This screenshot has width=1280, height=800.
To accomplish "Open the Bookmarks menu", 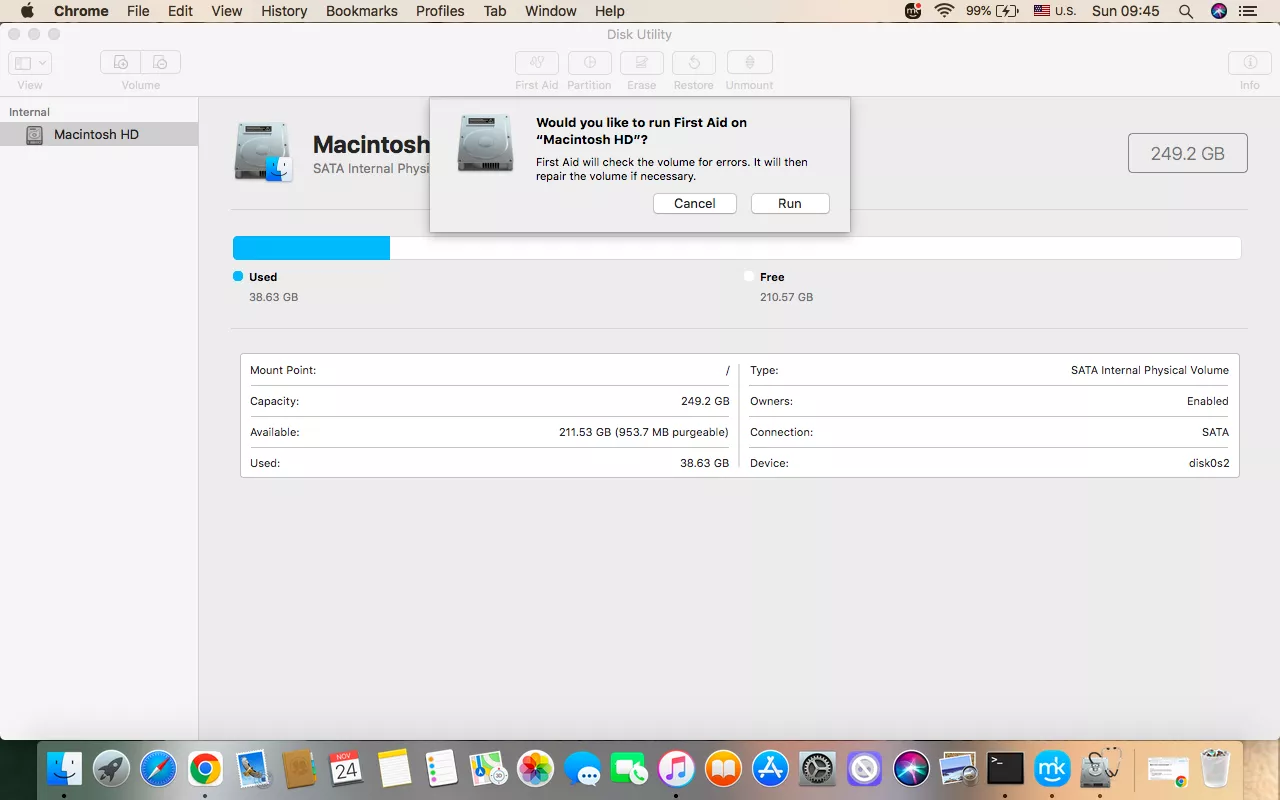I will [x=361, y=11].
